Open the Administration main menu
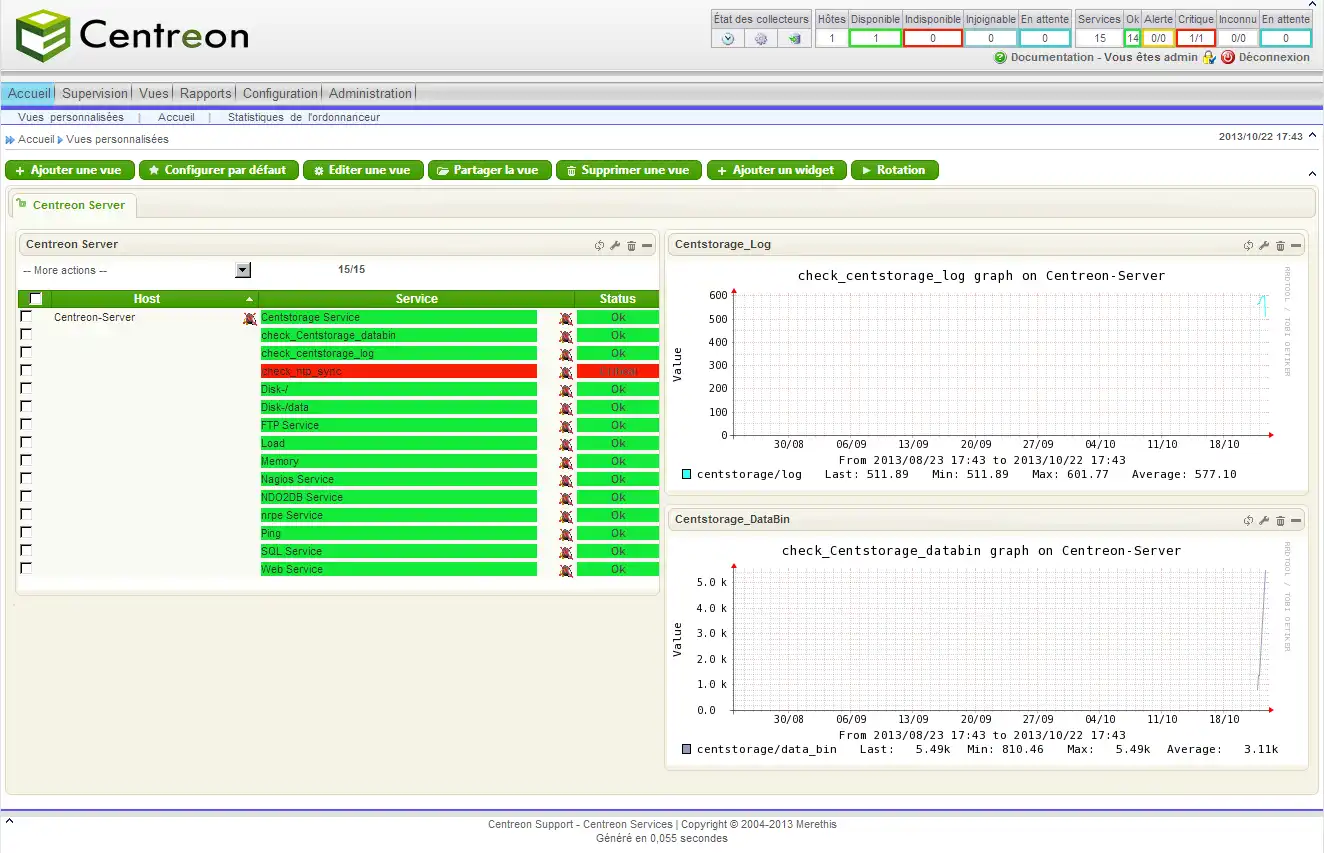The height and width of the screenshot is (853, 1324). [x=370, y=93]
